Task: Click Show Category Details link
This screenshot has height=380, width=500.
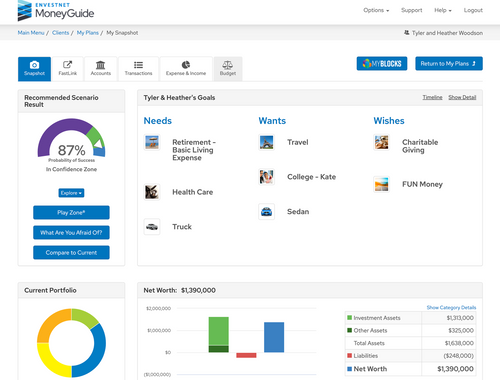Action: click(451, 307)
